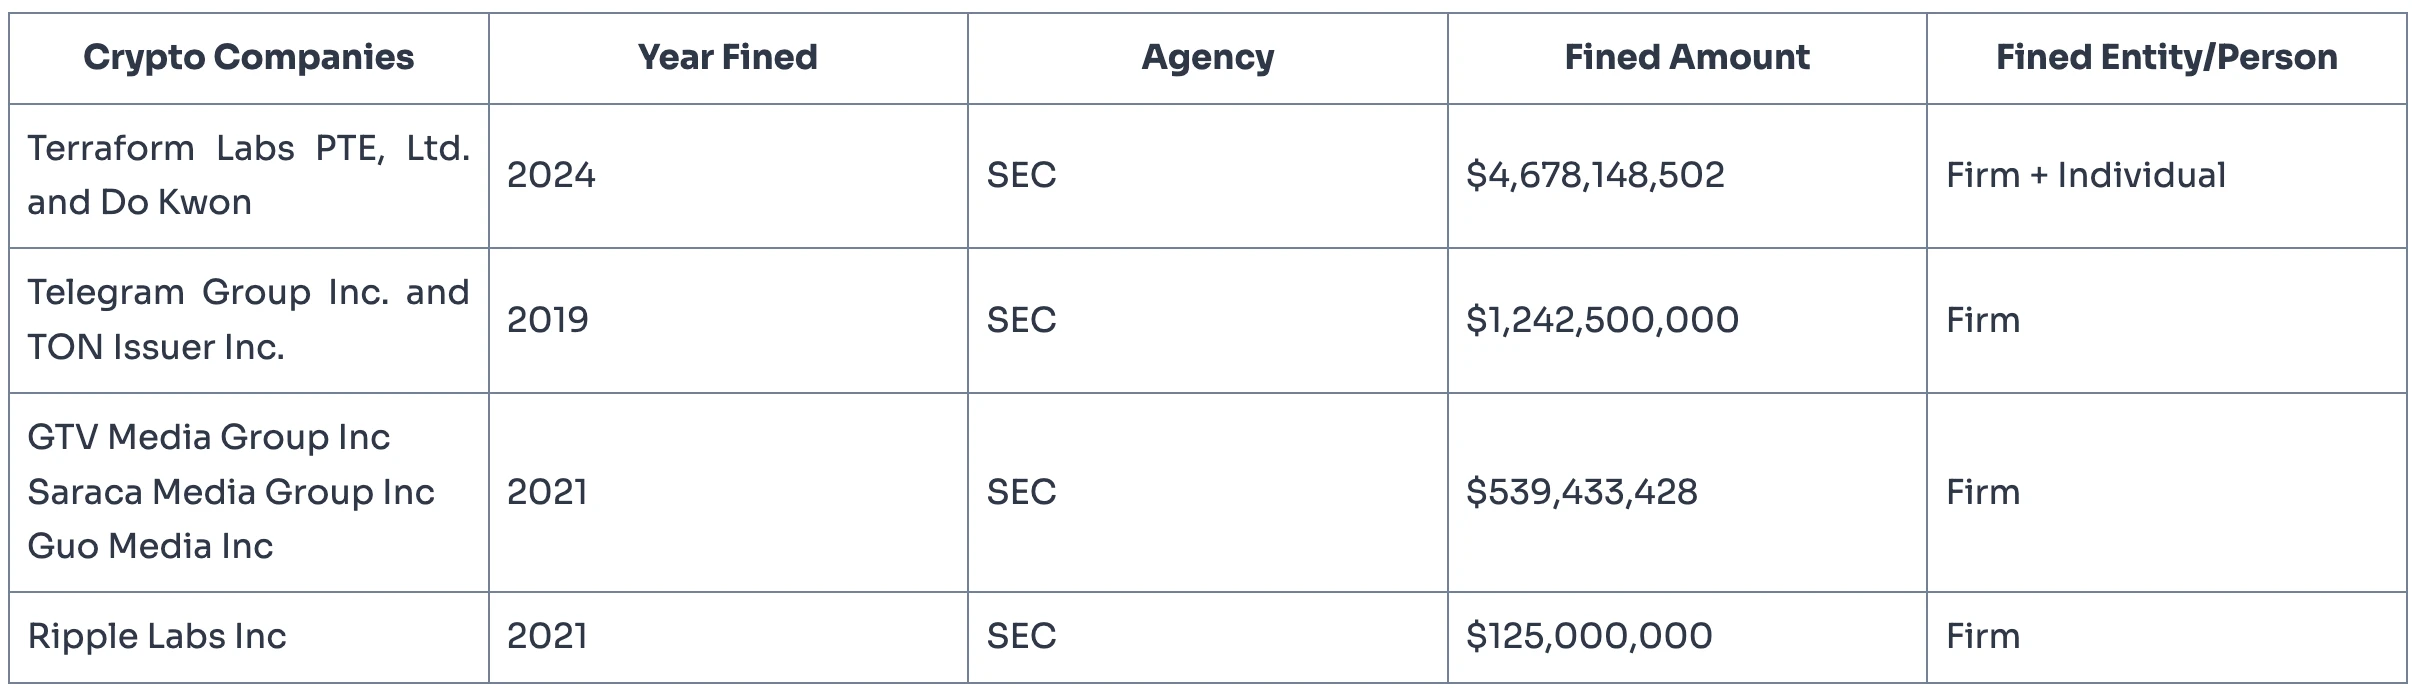The image size is (2412, 692).
Task: Click the Agency column header
Action: coord(1207,58)
